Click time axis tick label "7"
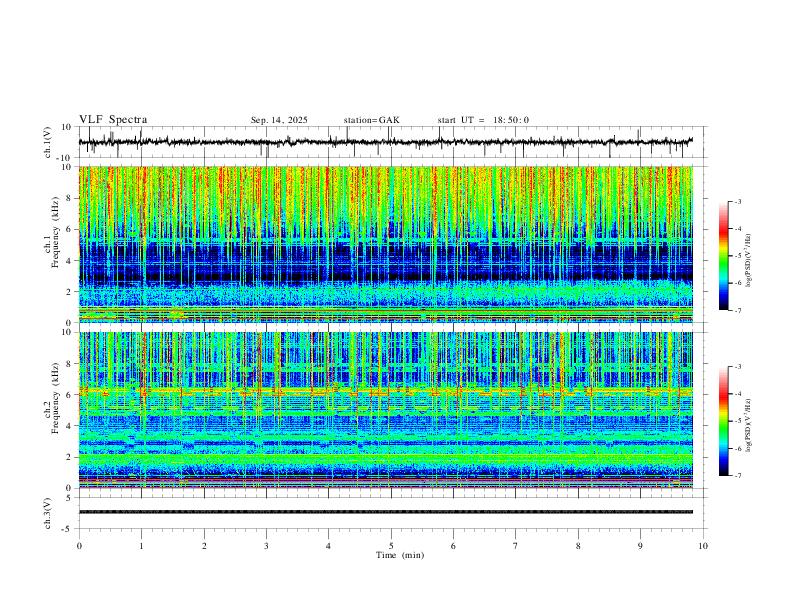The width and height of the screenshot is (792, 612). point(516,546)
